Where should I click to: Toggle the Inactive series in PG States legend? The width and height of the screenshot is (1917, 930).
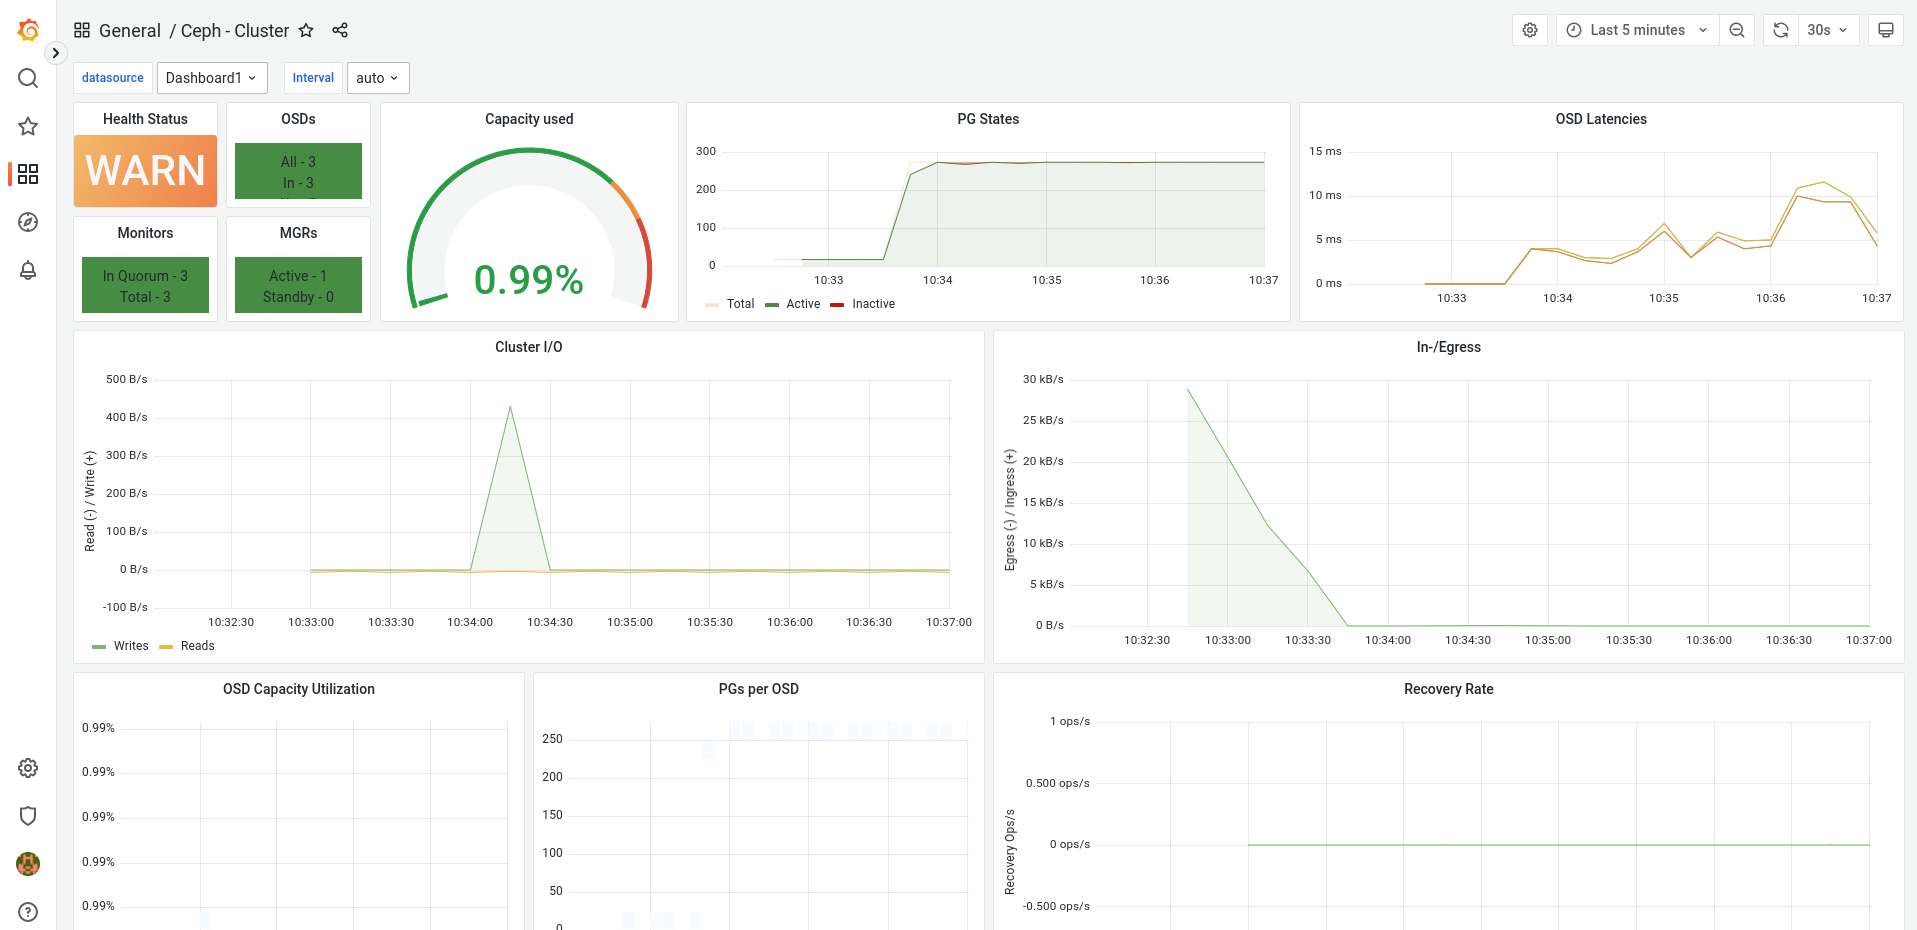point(873,304)
